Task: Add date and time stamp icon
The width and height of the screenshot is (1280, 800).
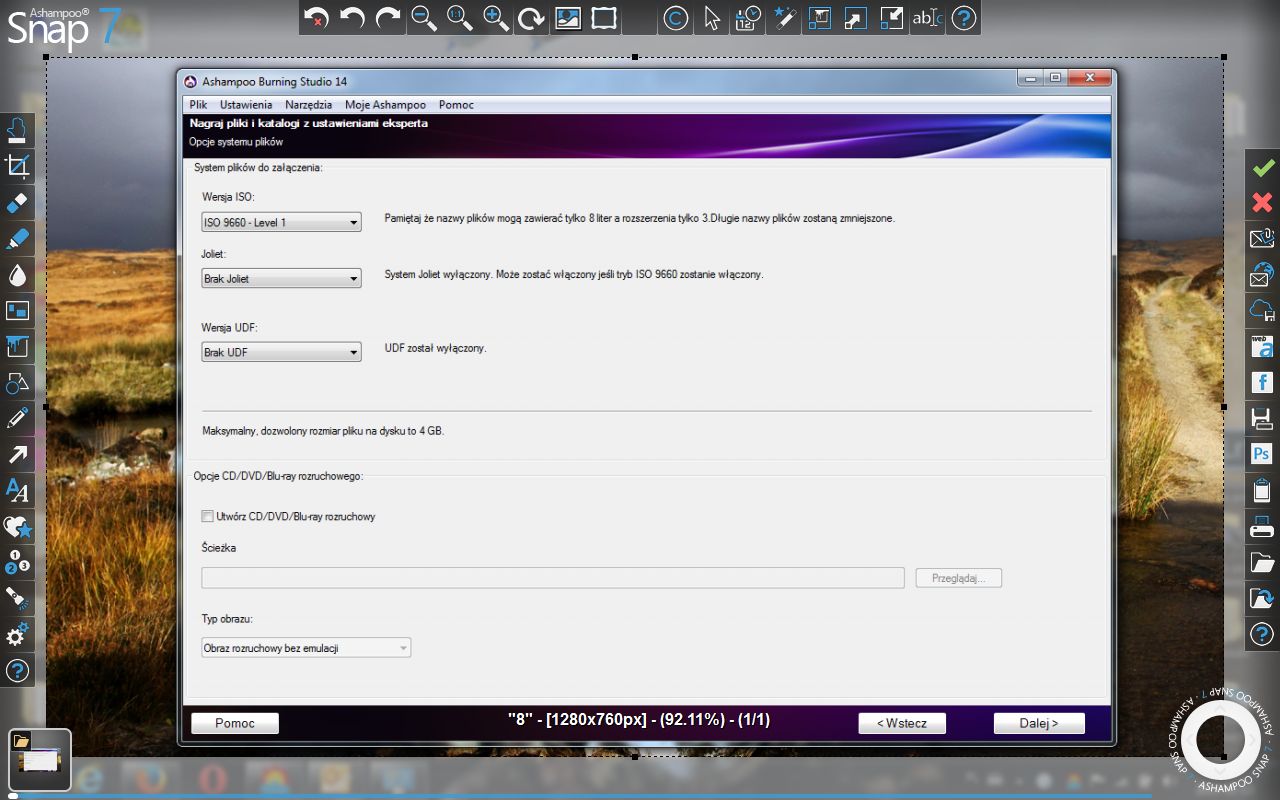Action: (x=748, y=18)
